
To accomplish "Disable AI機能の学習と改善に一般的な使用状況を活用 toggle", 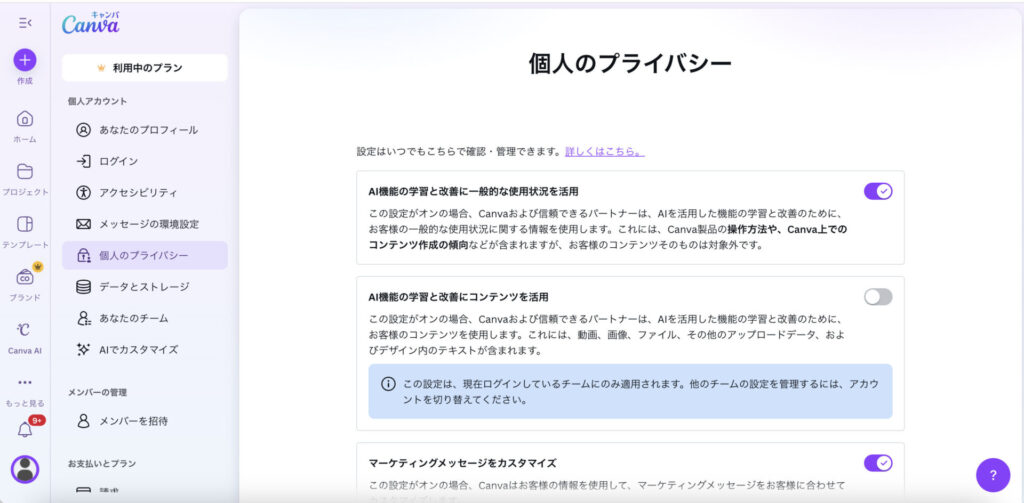I will 877,191.
